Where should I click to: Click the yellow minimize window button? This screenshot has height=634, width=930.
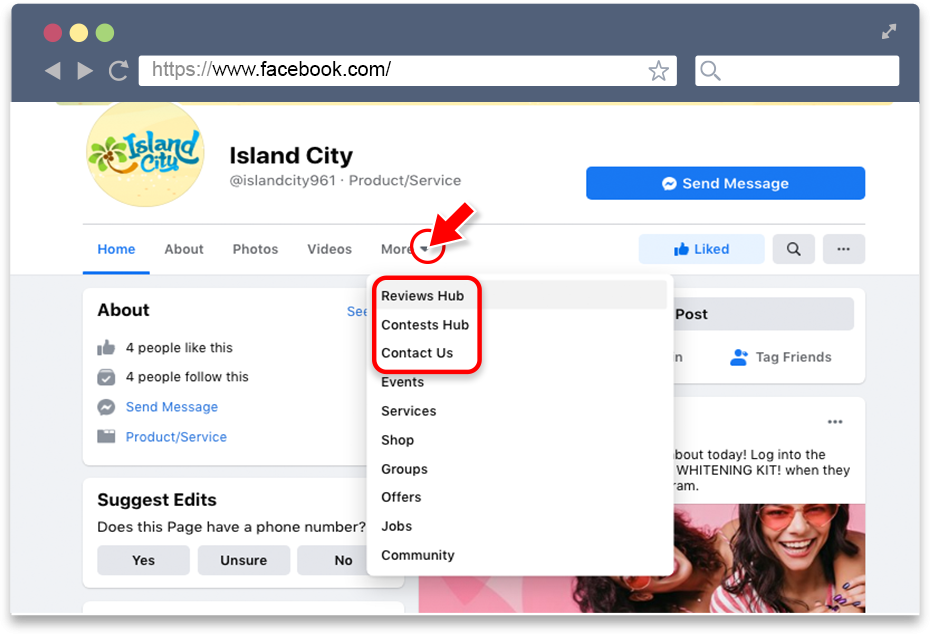(x=79, y=33)
